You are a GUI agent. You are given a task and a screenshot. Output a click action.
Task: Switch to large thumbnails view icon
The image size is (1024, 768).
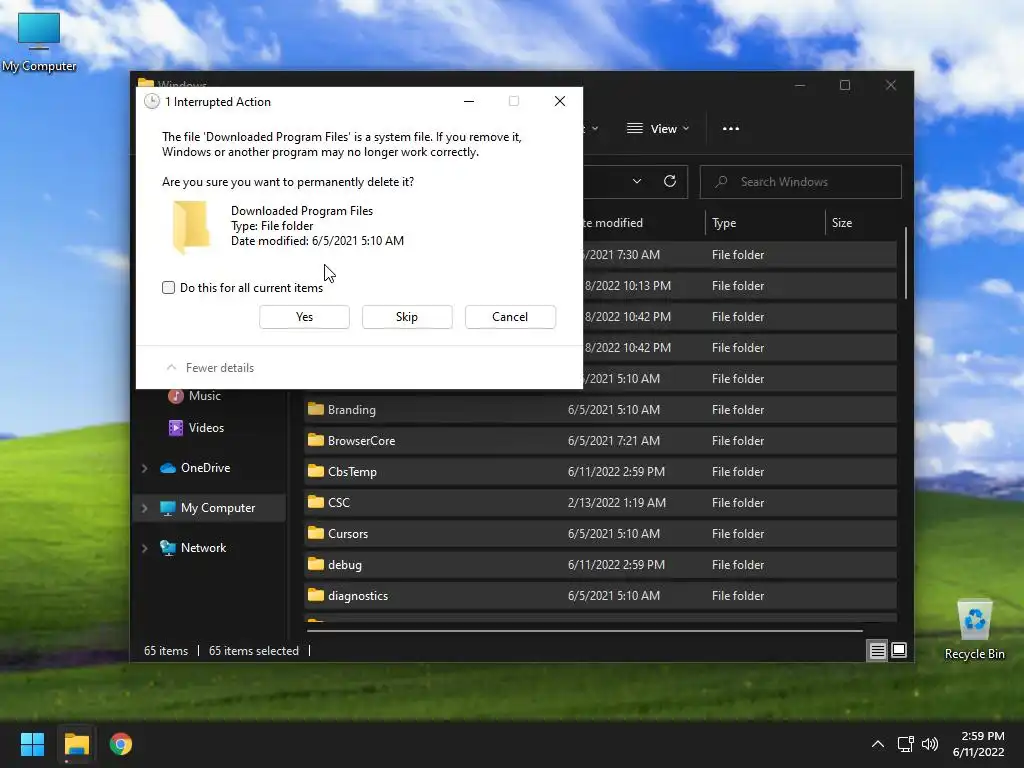pyautogui.click(x=899, y=650)
